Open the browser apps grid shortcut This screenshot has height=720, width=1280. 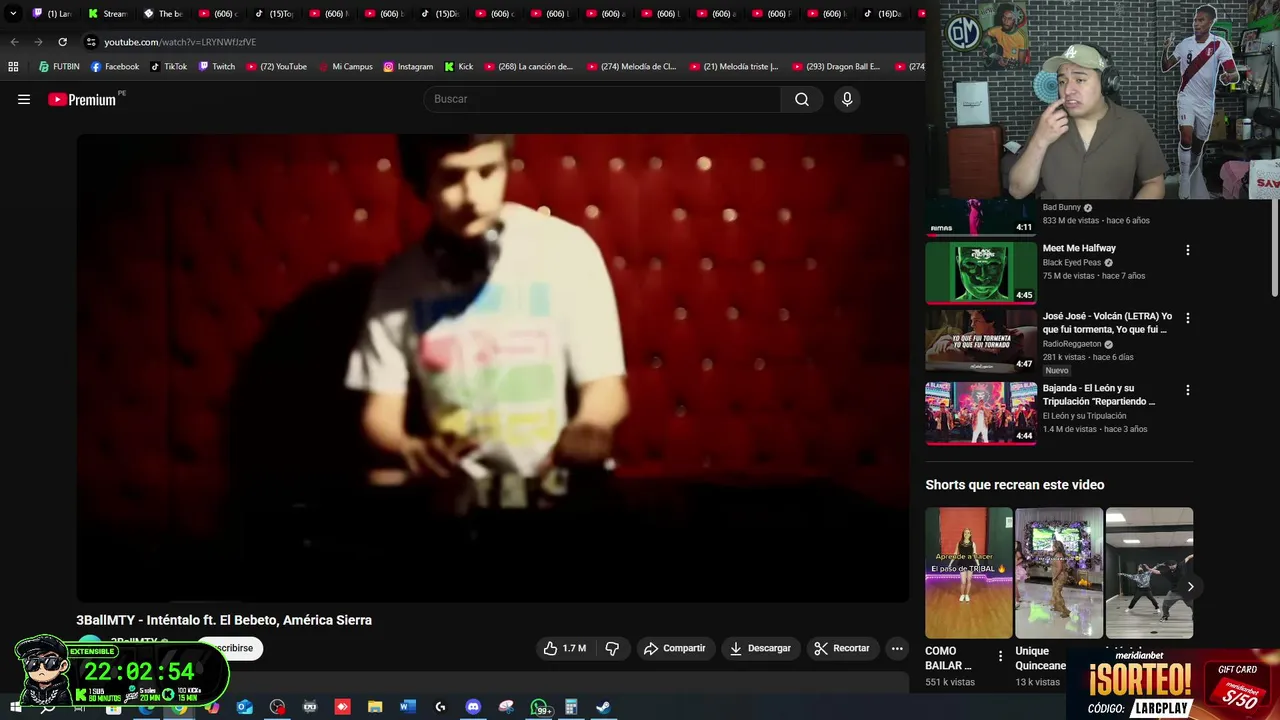(x=13, y=67)
